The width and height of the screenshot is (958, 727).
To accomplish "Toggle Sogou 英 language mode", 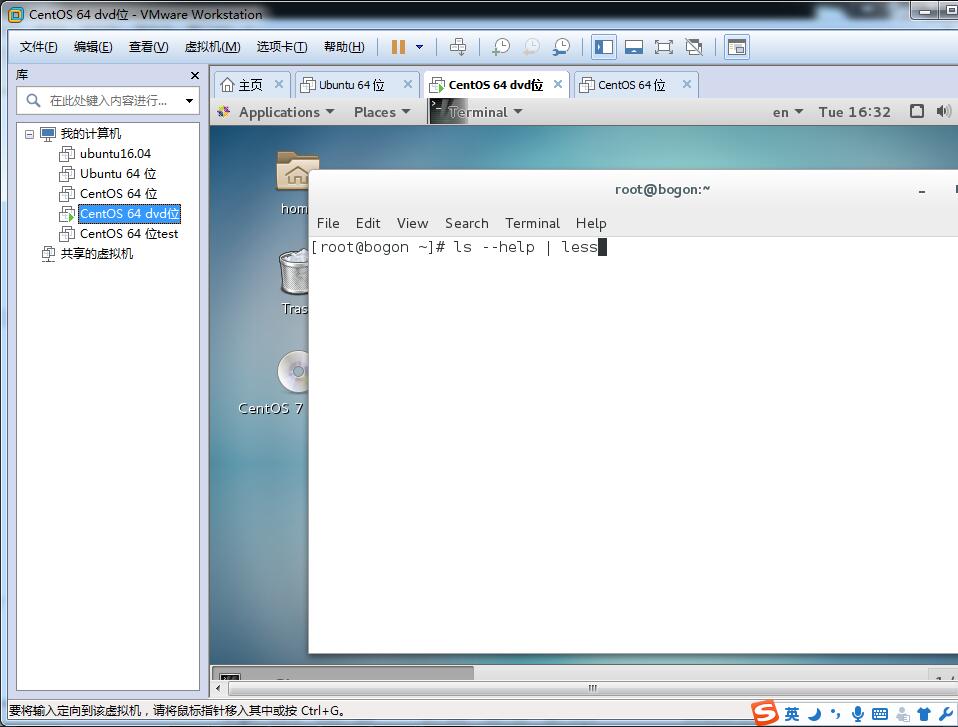I will pyautogui.click(x=792, y=714).
